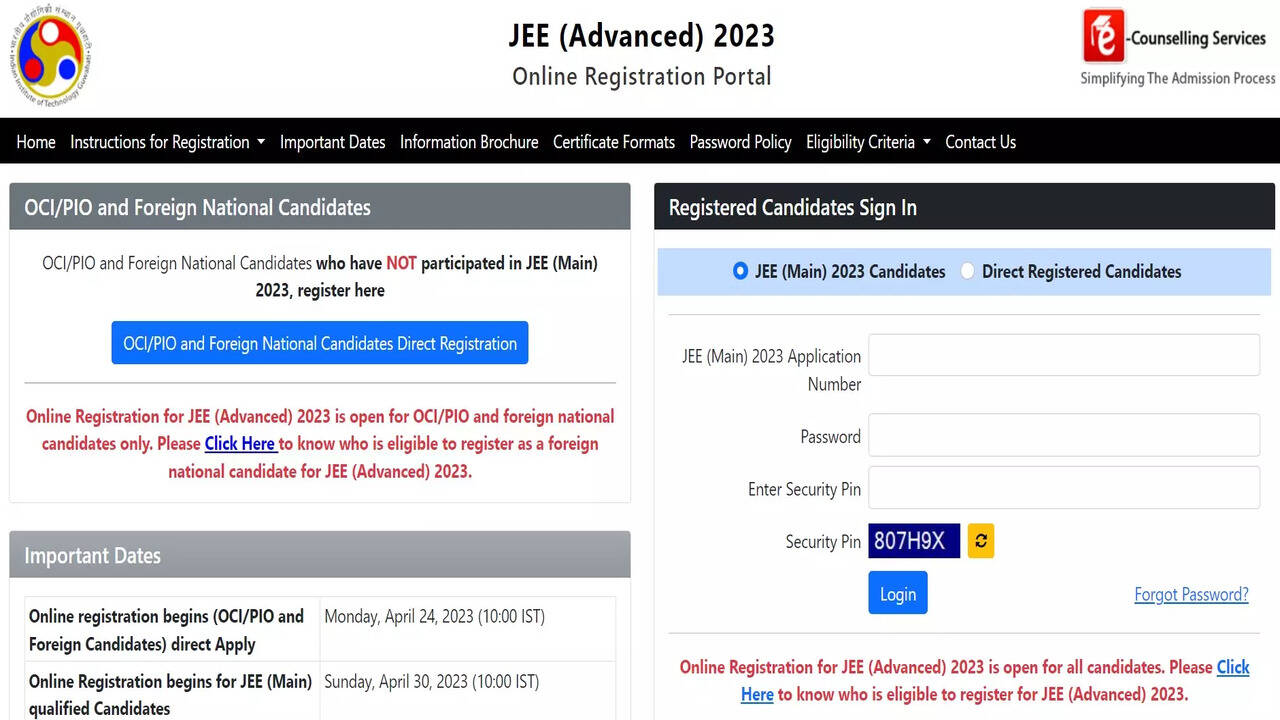Select Direct Registered Candidates radio option

point(968,271)
